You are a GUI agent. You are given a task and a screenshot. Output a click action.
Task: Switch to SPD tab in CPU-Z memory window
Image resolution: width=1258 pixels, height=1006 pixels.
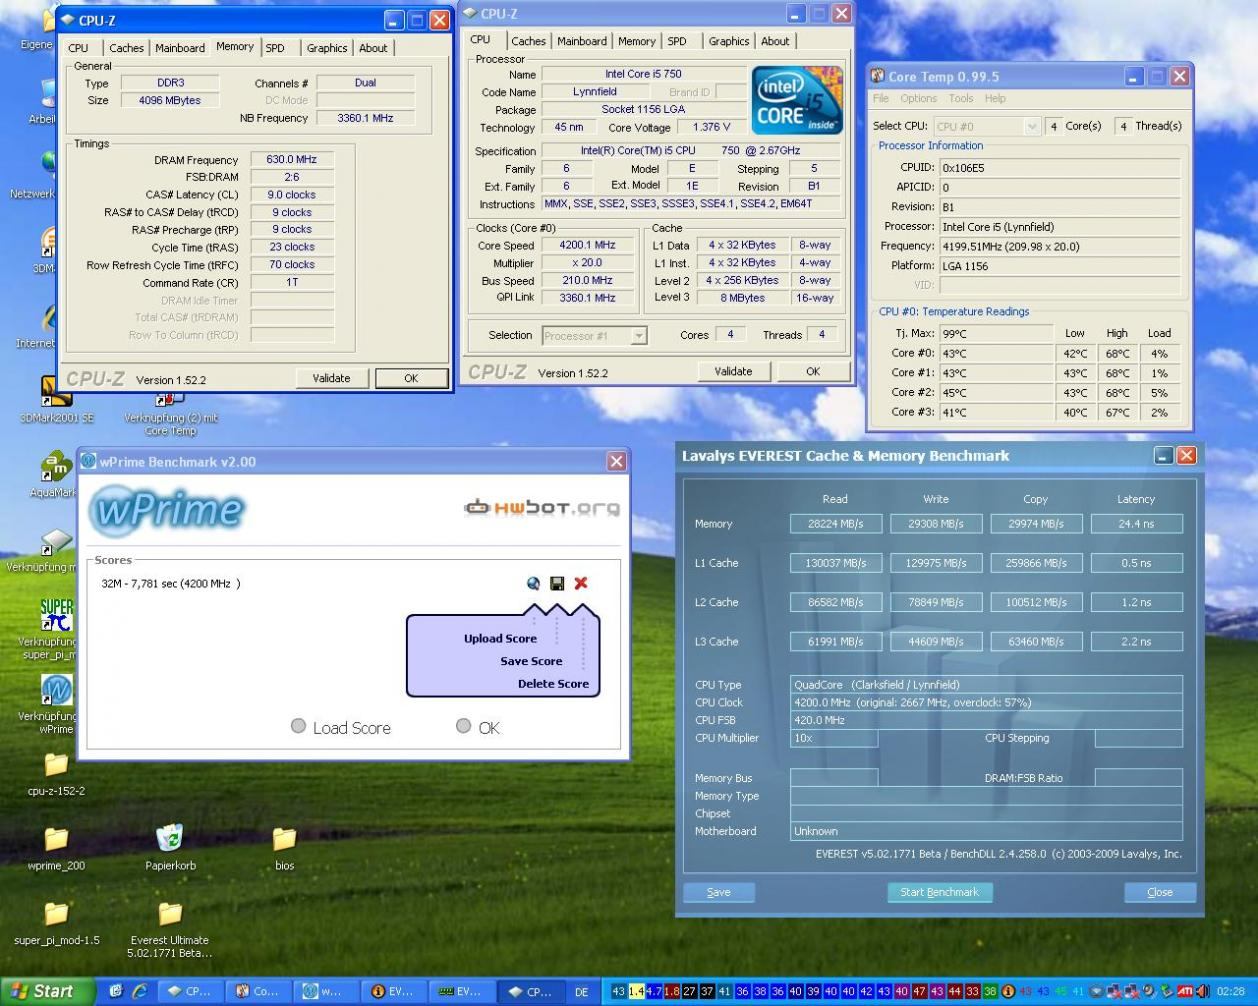[x=275, y=48]
